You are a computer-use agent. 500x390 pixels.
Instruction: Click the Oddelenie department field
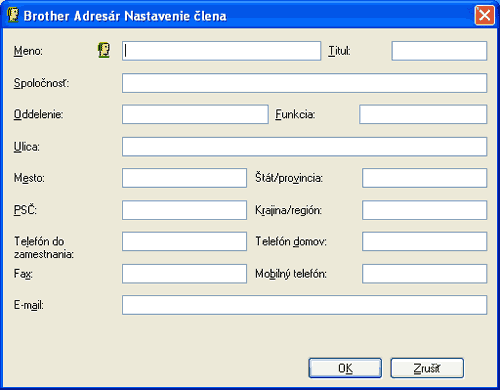point(195,114)
